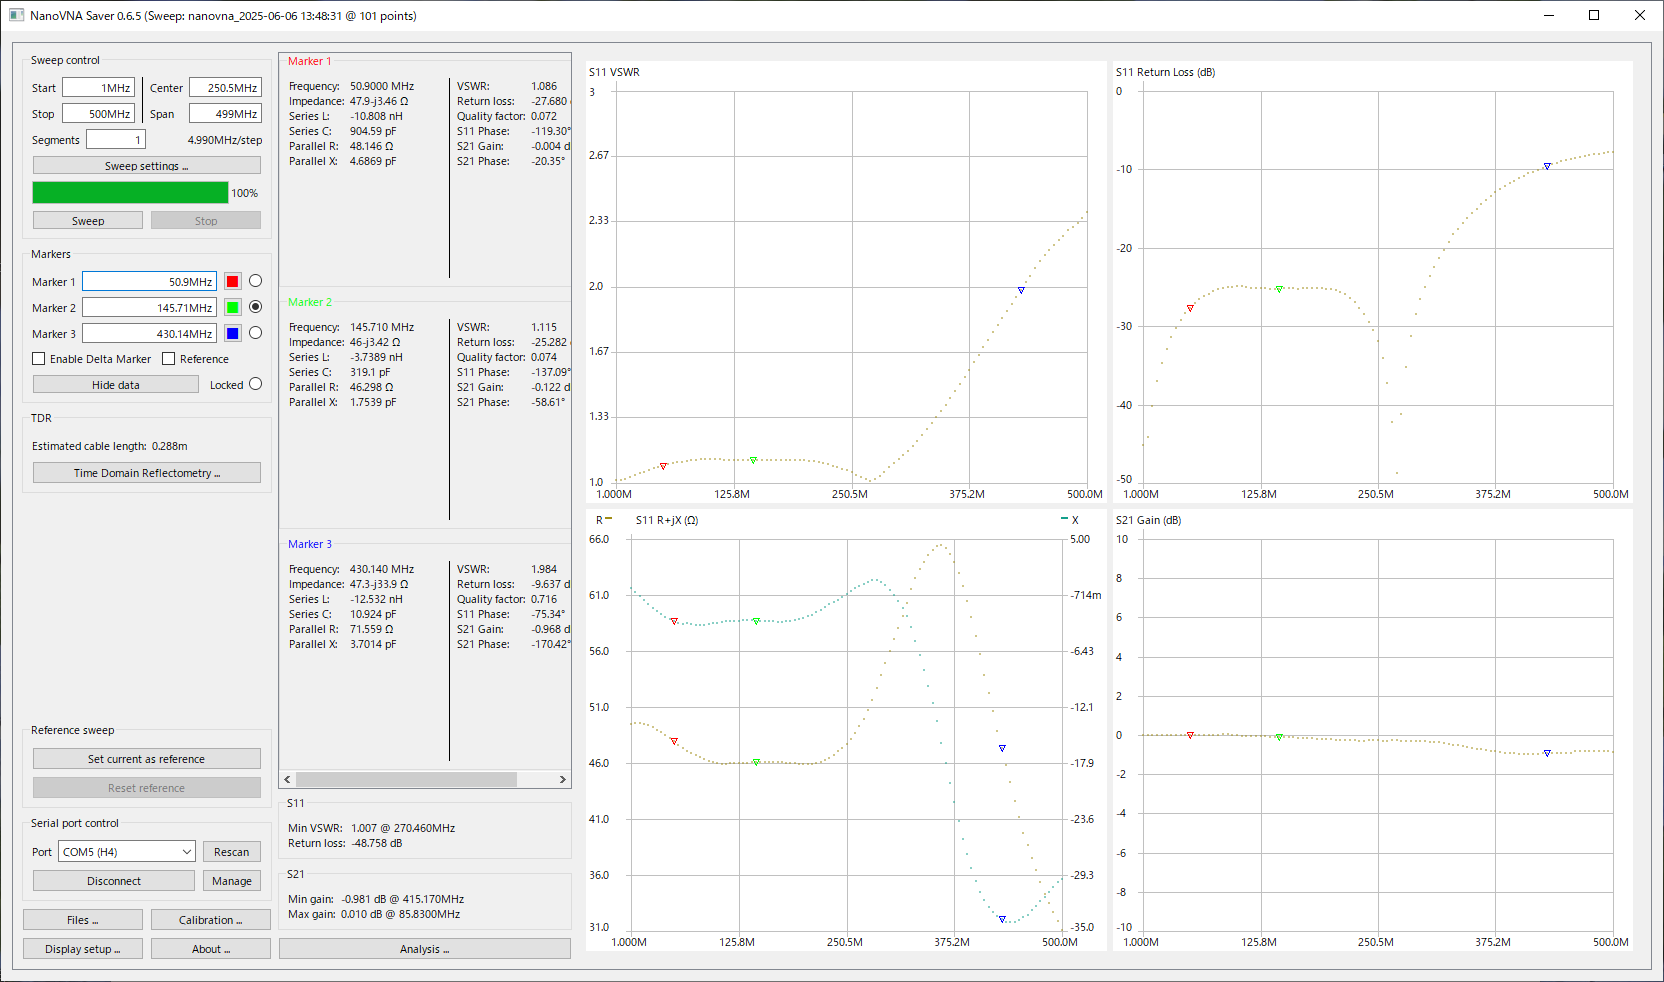Open the Analysis window
Image resolution: width=1664 pixels, height=982 pixels.
click(x=425, y=949)
